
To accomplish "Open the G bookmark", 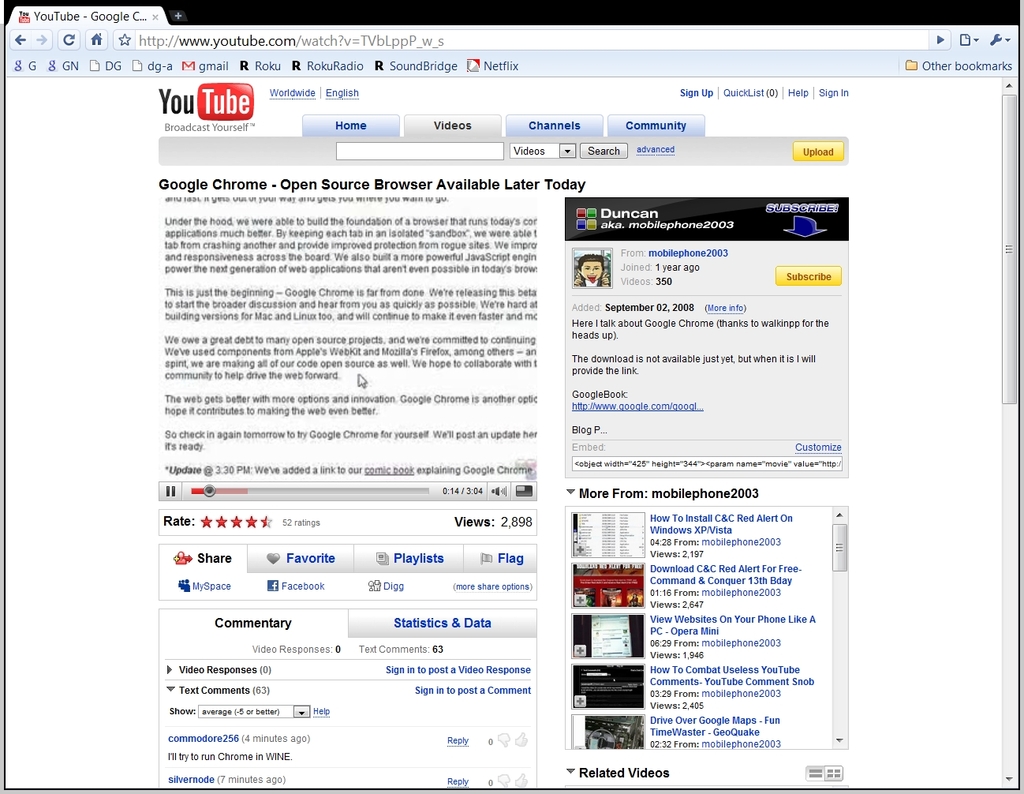I will click(x=25, y=66).
